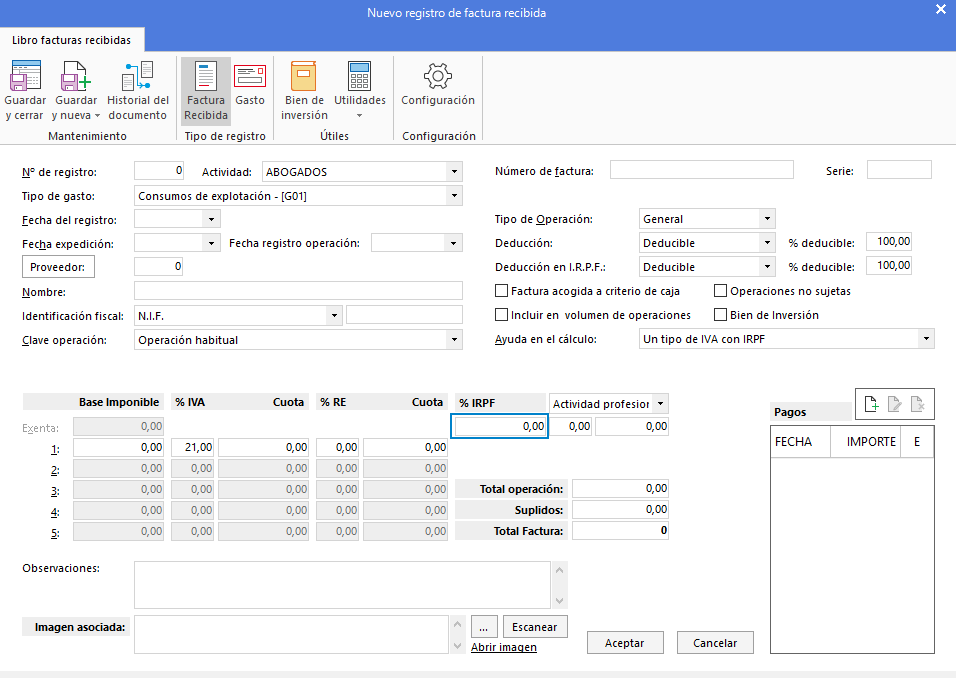The height and width of the screenshot is (678, 956).
Task: Open the Fecha expedición date picker
Action: coord(211,243)
